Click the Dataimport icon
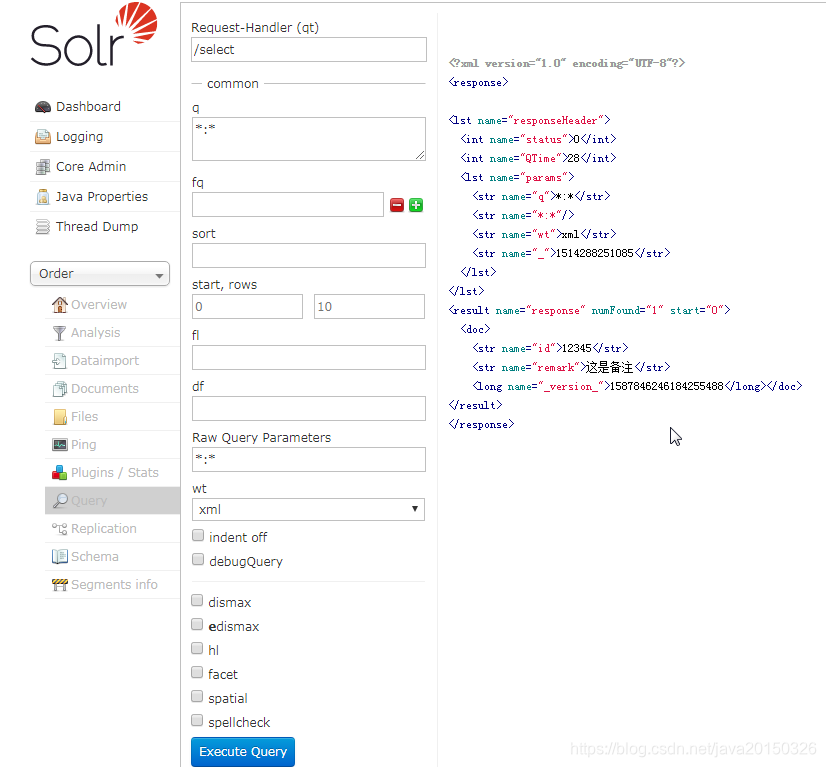This screenshot has width=826, height=767. click(x=59, y=361)
